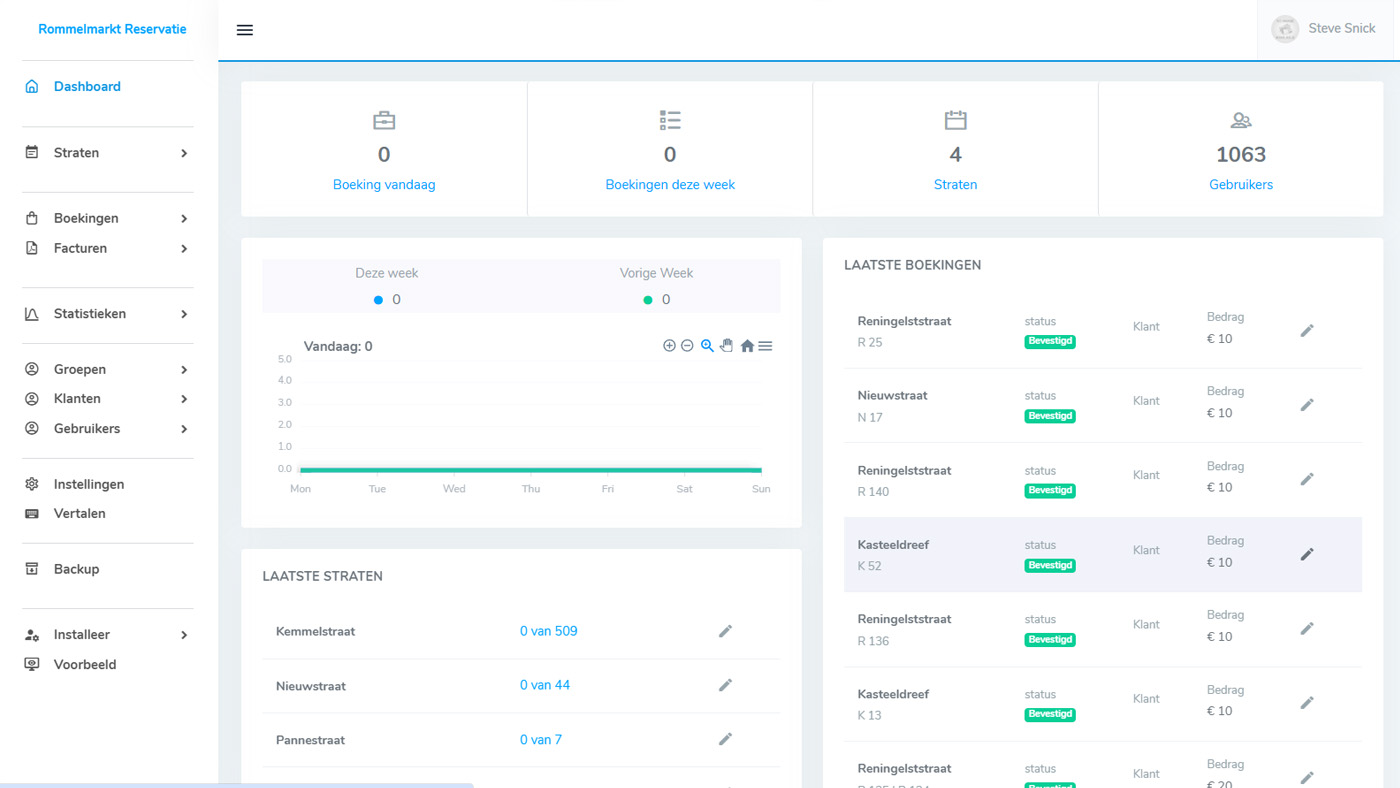Edit the Kasteeldreef K 52 booking
The height and width of the screenshot is (788, 1400).
click(x=1306, y=554)
